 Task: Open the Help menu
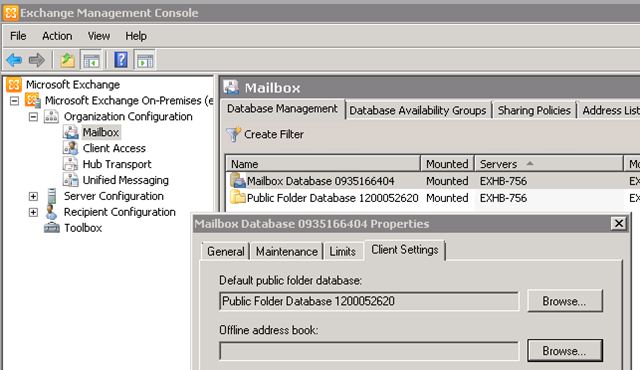coord(136,36)
